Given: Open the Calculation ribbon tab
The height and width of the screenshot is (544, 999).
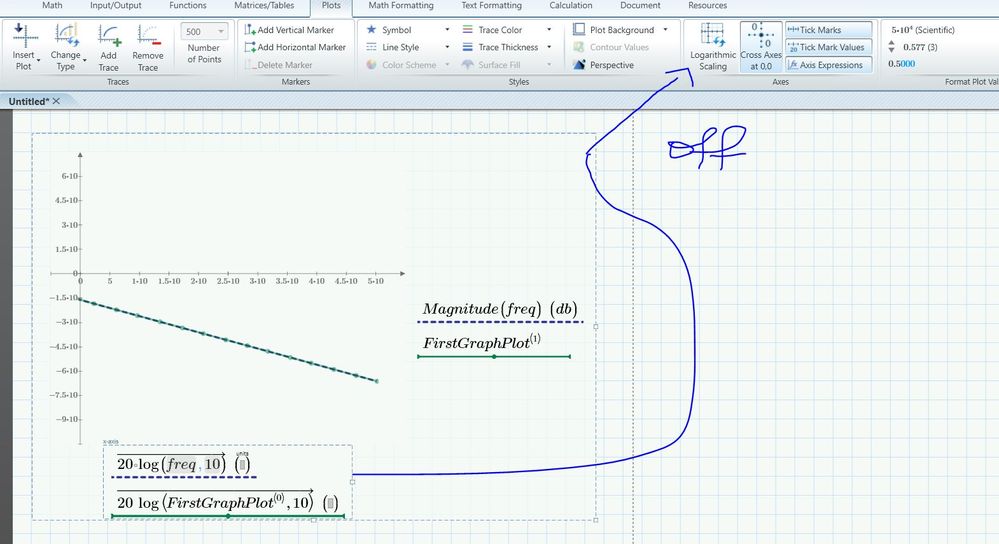Looking at the screenshot, I should pyautogui.click(x=571, y=6).
